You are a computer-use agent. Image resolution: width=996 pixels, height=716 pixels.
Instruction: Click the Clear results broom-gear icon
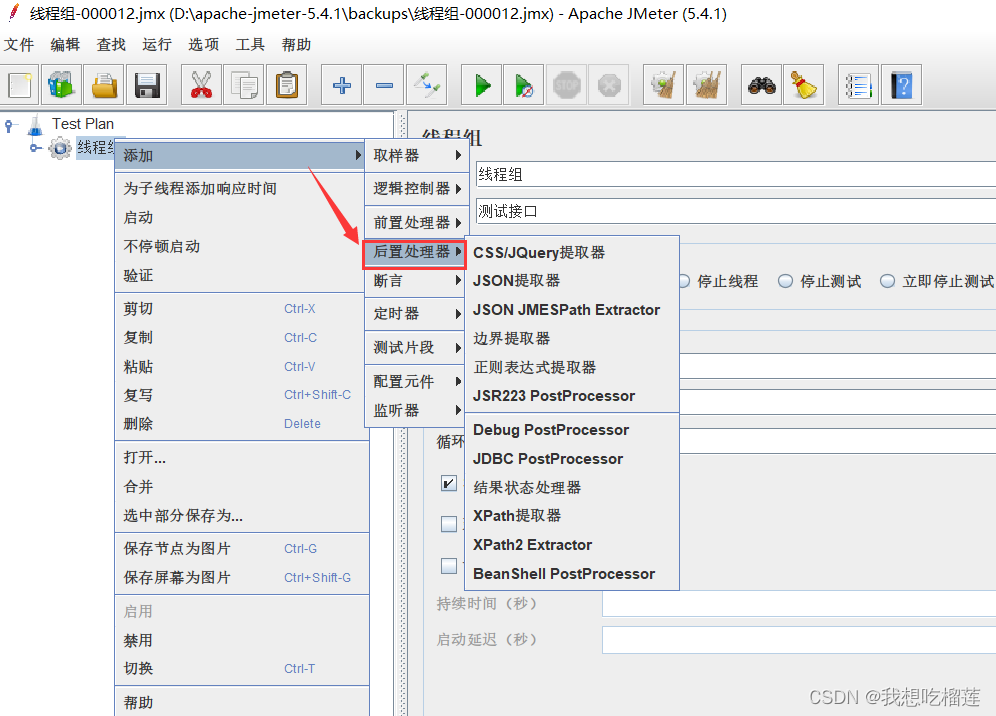664,84
